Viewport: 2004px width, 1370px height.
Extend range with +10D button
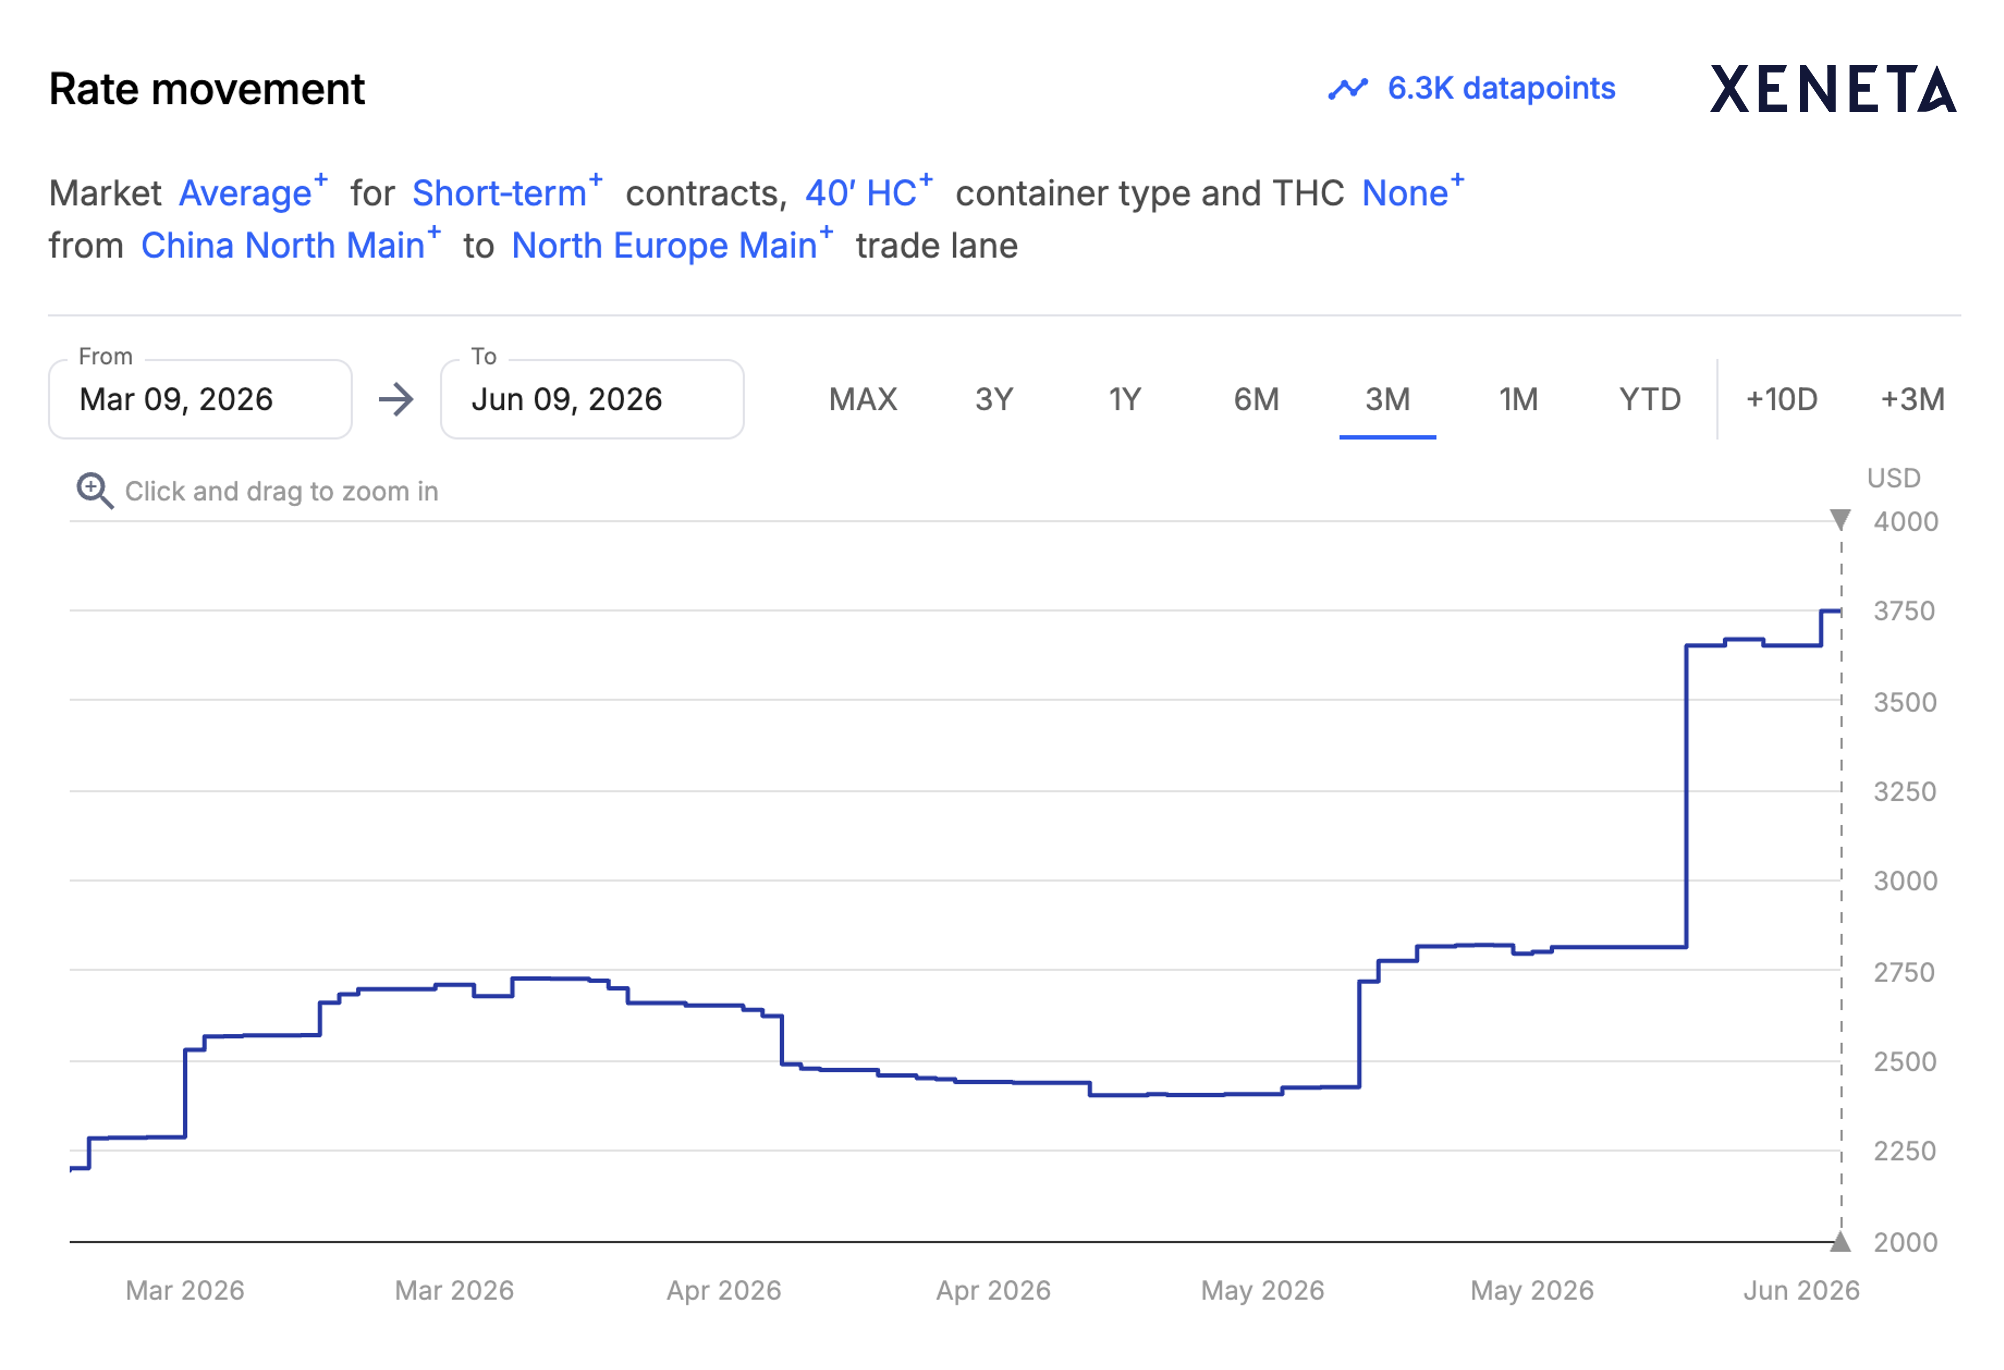click(x=1782, y=399)
